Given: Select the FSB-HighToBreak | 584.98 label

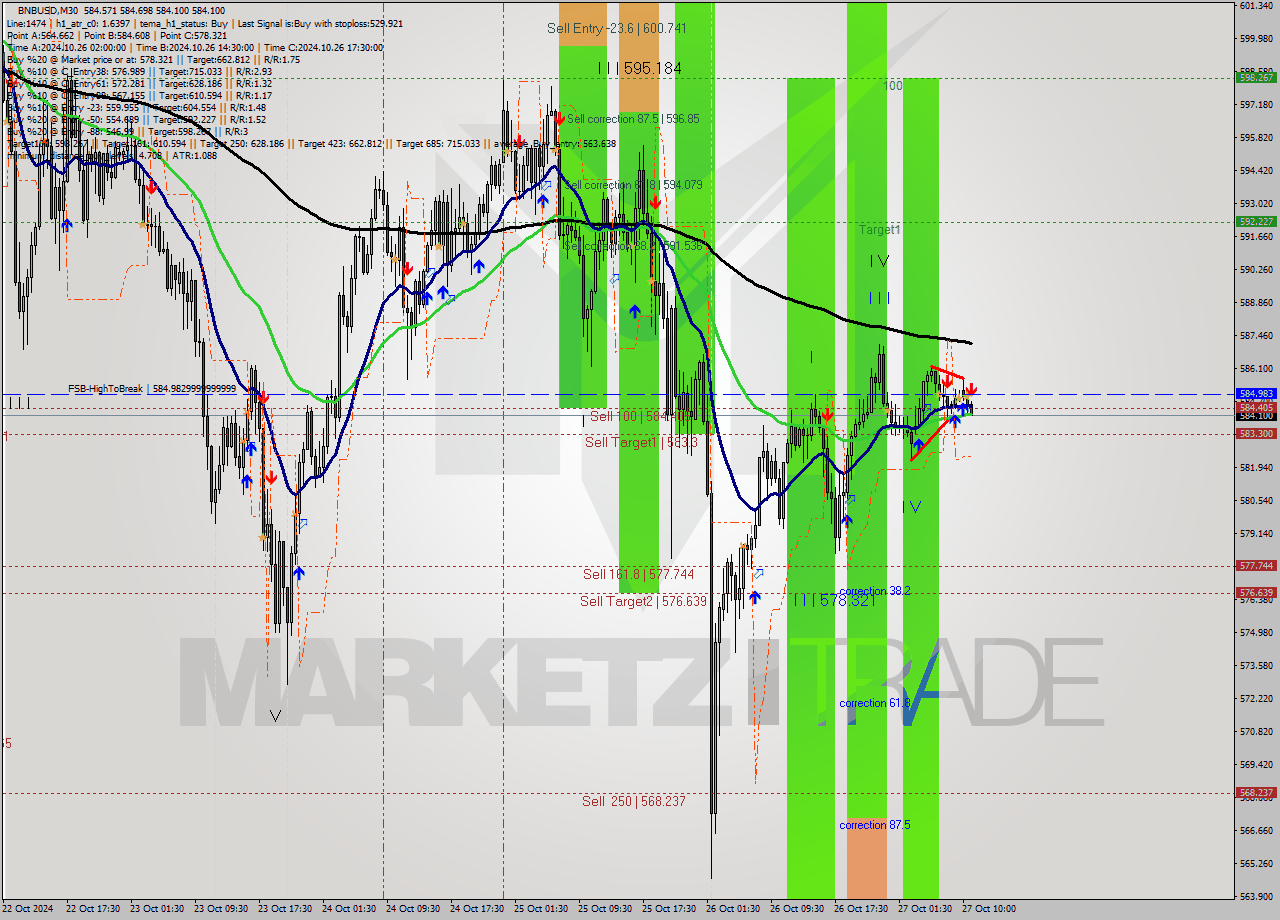Looking at the screenshot, I should [x=152, y=388].
